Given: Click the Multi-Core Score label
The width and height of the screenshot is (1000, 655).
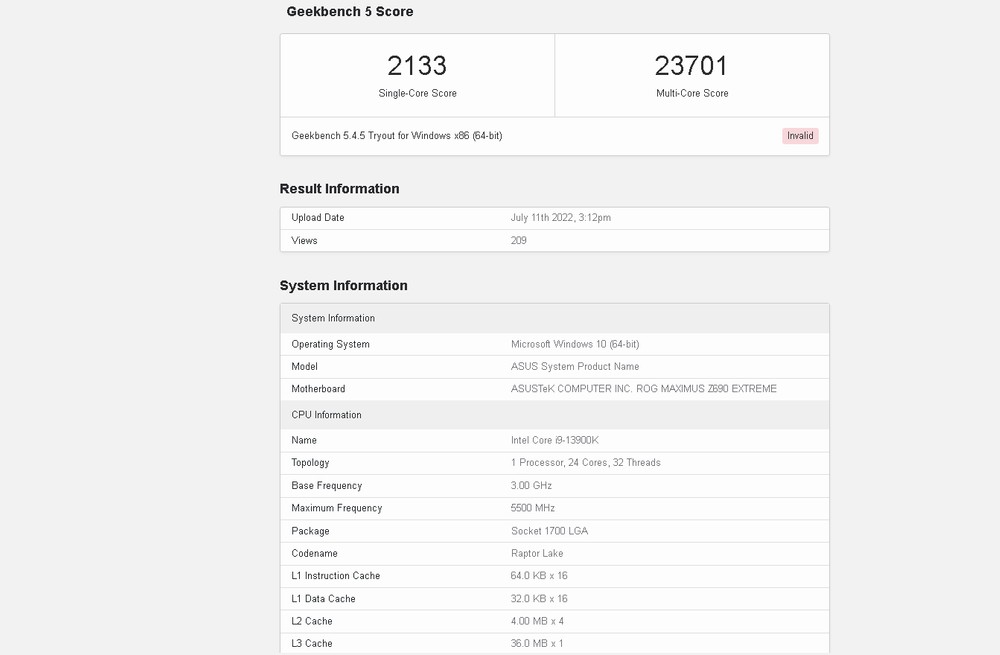Looking at the screenshot, I should pos(692,93).
